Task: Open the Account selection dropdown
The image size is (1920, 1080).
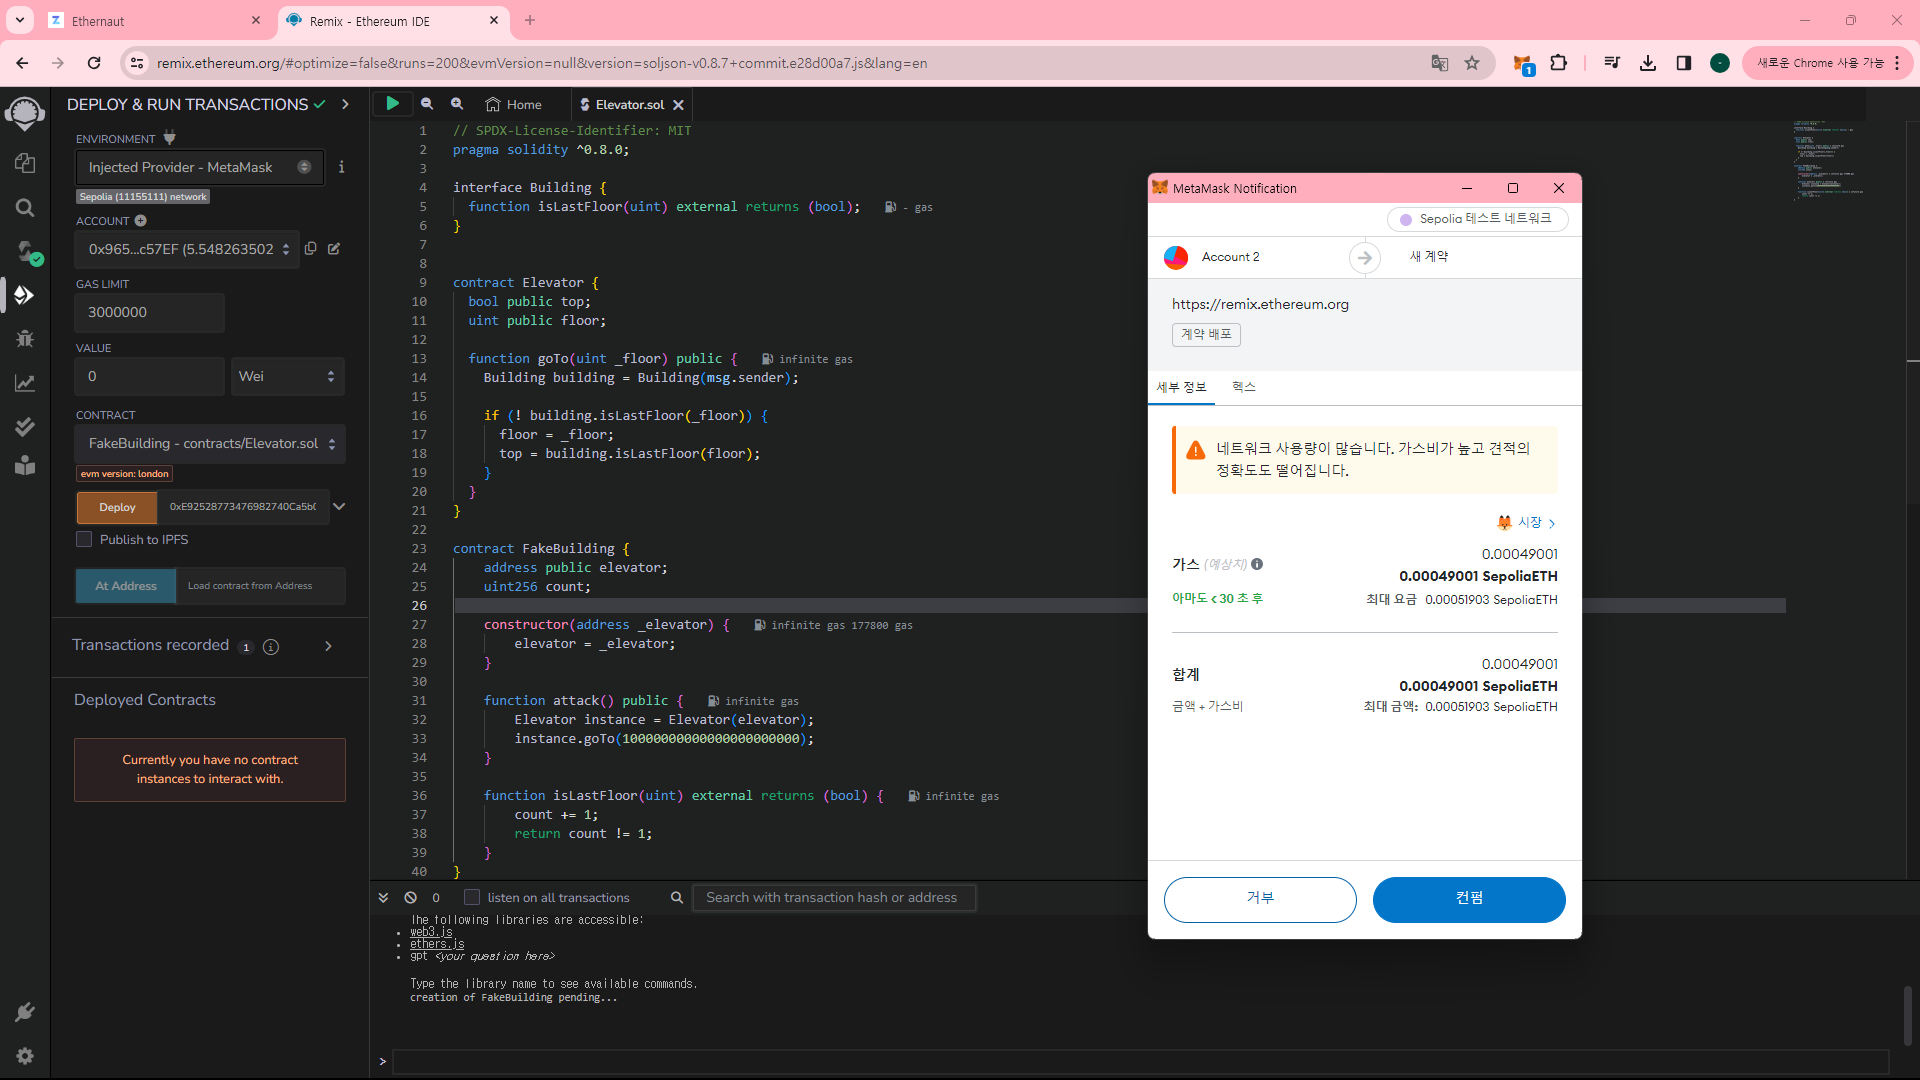Action: 187,249
